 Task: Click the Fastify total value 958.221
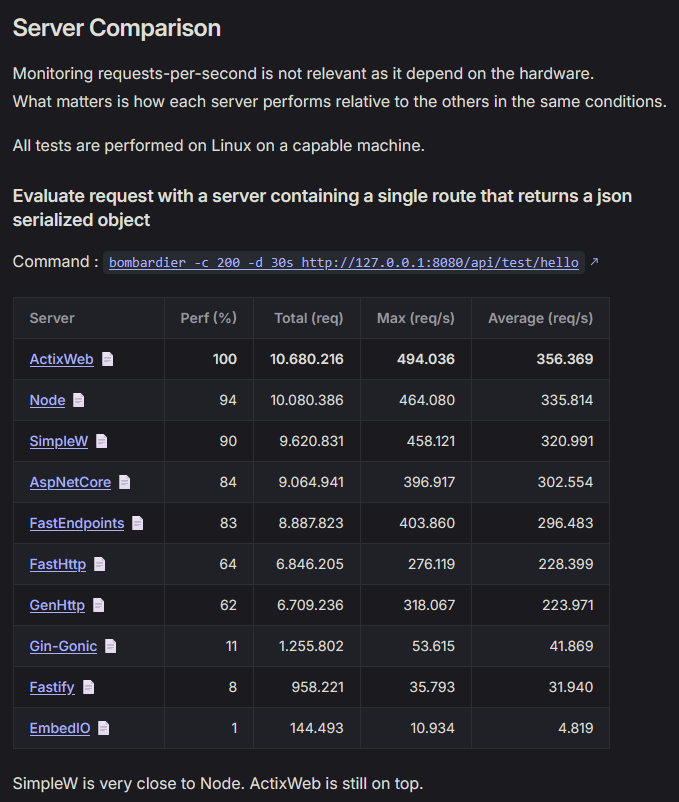click(x=318, y=687)
